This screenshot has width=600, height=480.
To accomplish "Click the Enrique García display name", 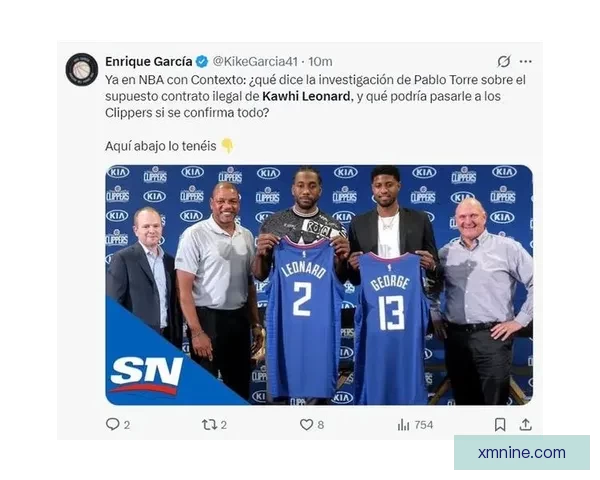I will [x=148, y=61].
